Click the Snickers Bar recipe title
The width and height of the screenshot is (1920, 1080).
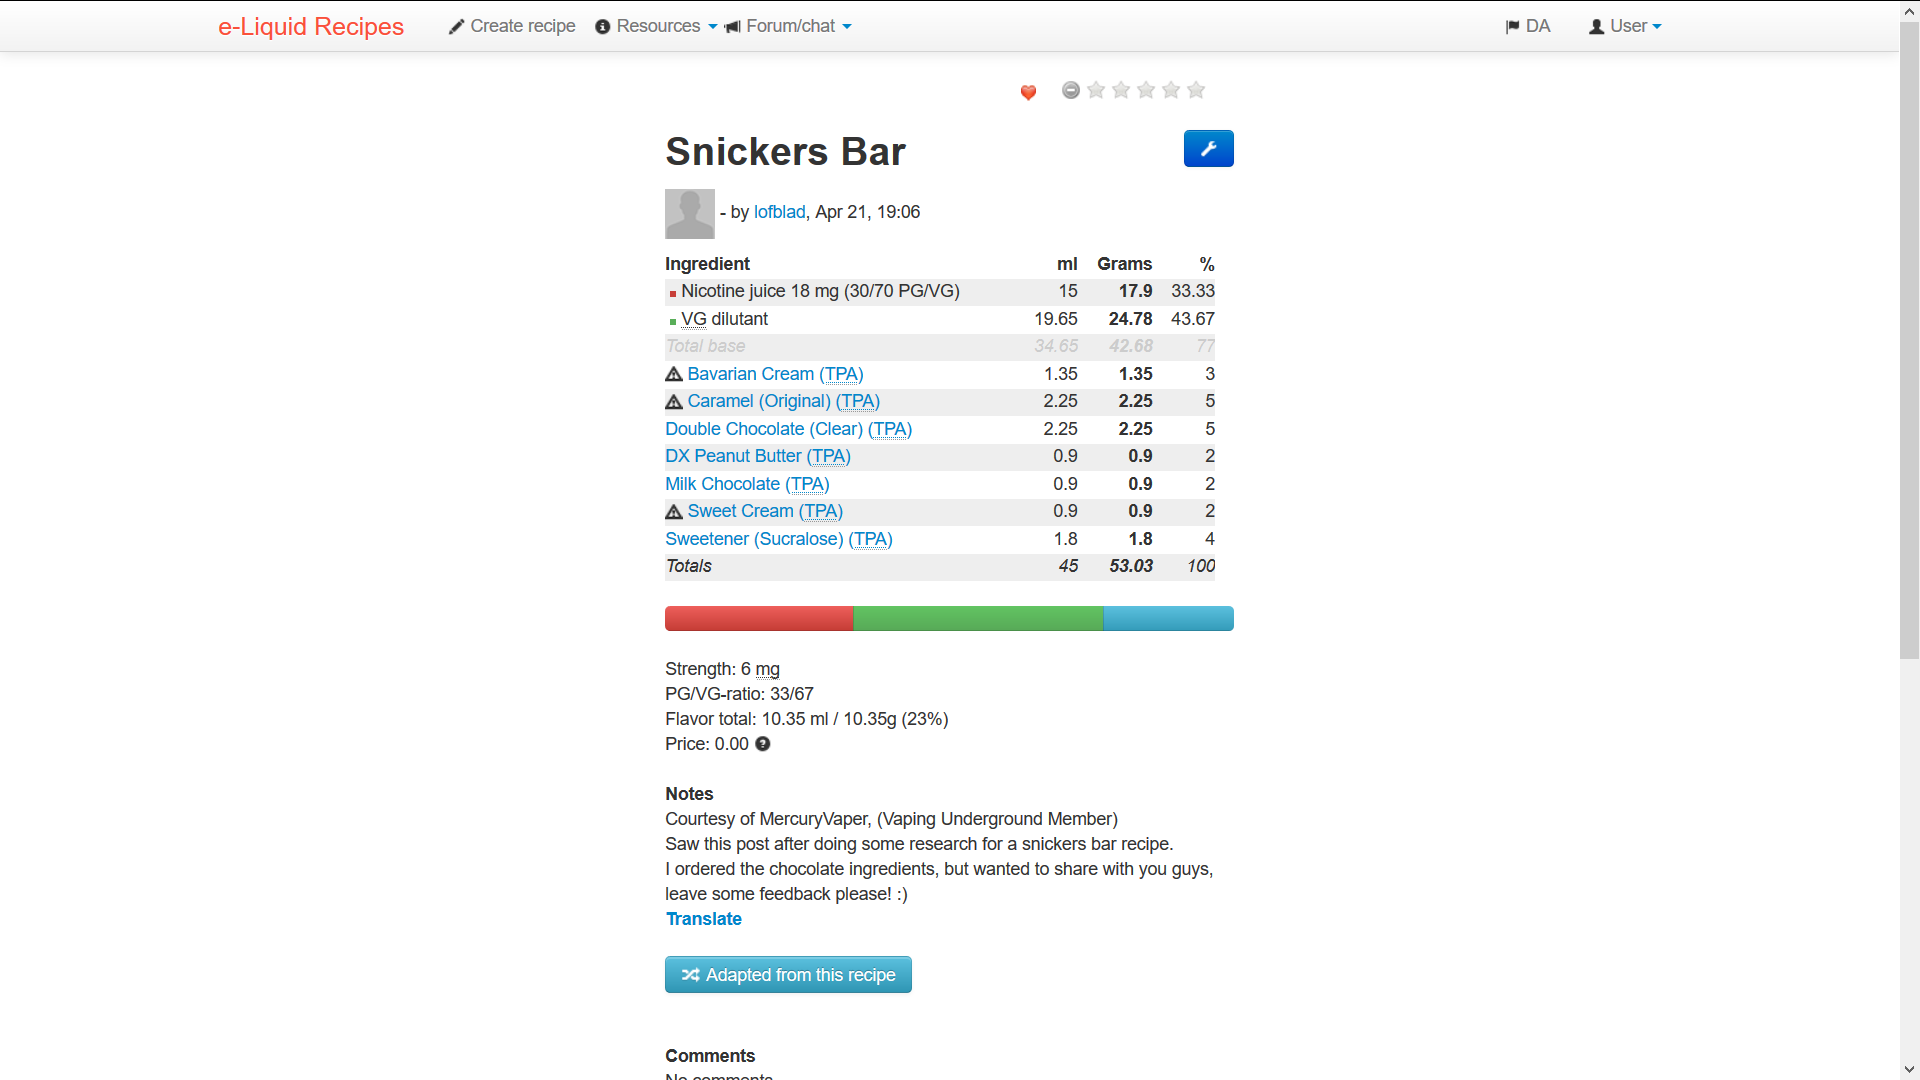785,152
